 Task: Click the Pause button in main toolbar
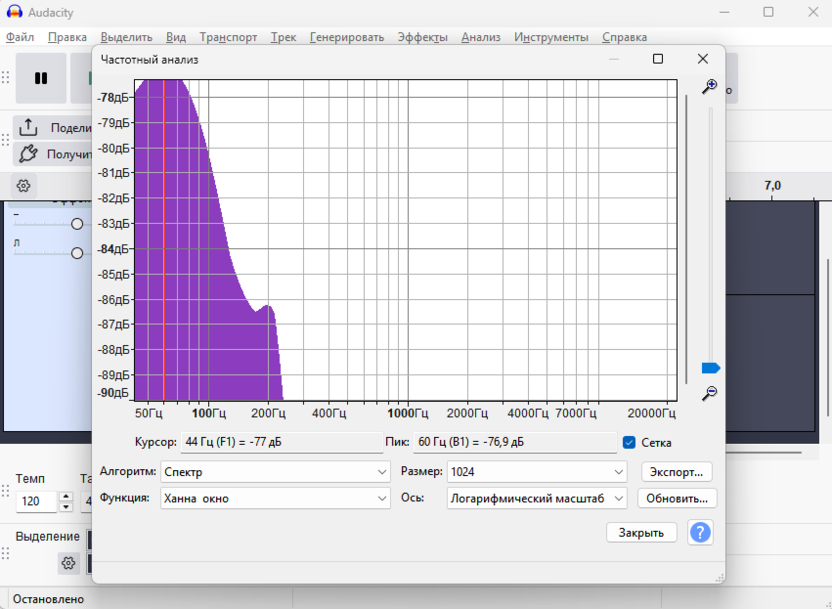[41, 78]
